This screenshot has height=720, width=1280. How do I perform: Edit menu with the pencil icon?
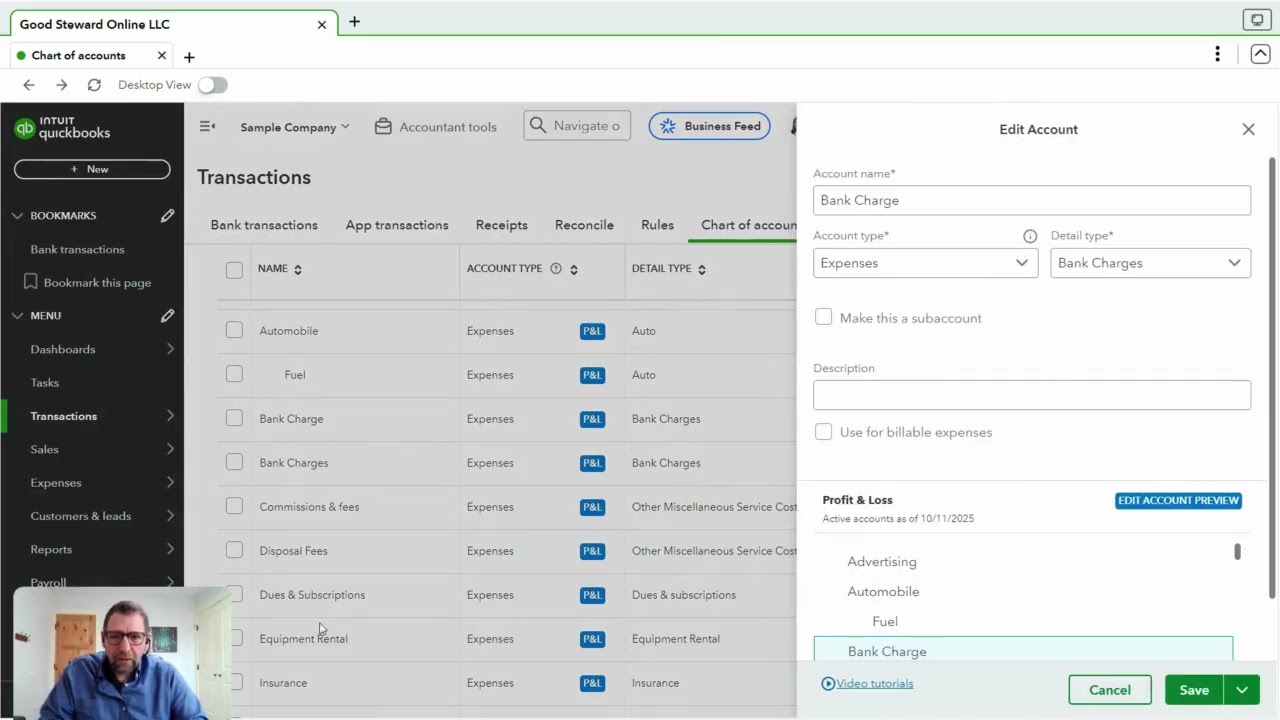tap(167, 315)
